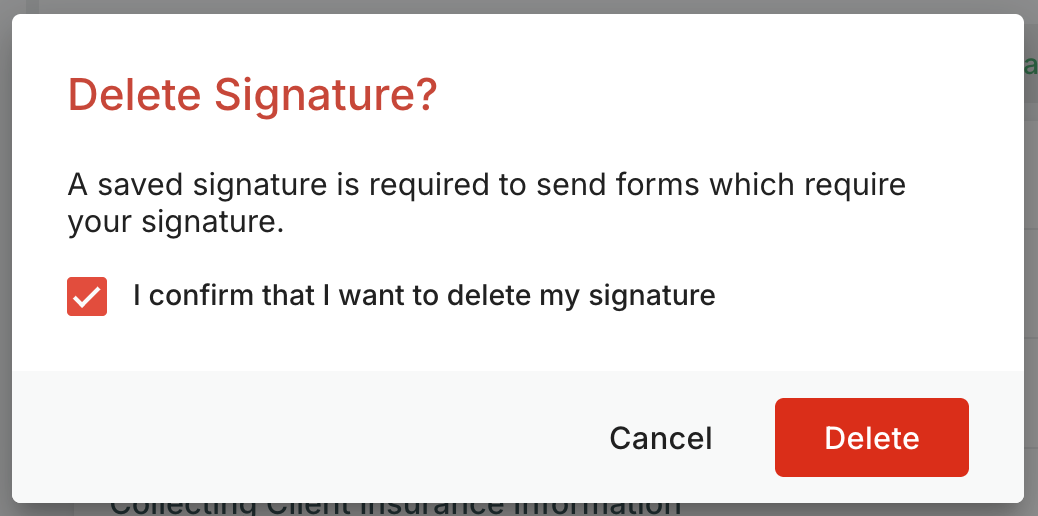Click the green text behind the dialog's top-right corner

[1030, 66]
